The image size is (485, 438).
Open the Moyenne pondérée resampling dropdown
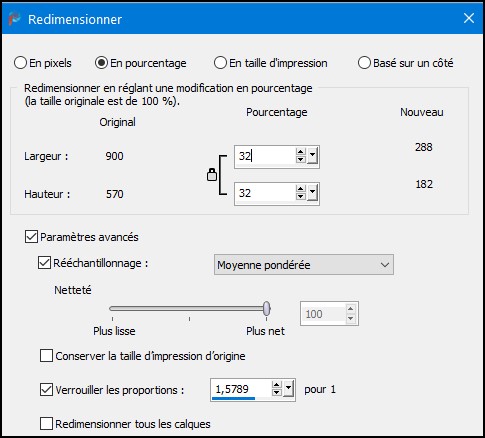pos(304,265)
